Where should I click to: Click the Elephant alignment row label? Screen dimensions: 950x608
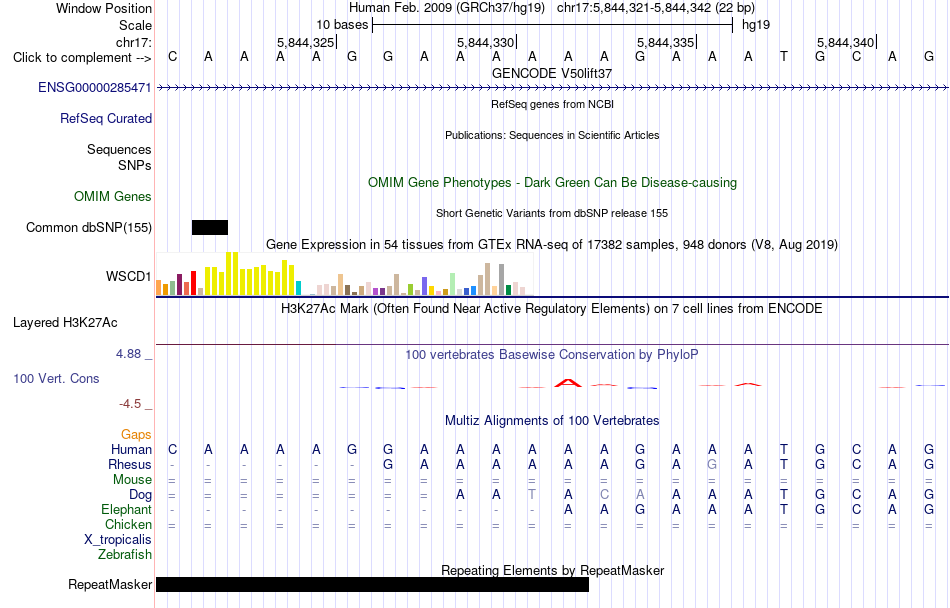click(x=127, y=510)
